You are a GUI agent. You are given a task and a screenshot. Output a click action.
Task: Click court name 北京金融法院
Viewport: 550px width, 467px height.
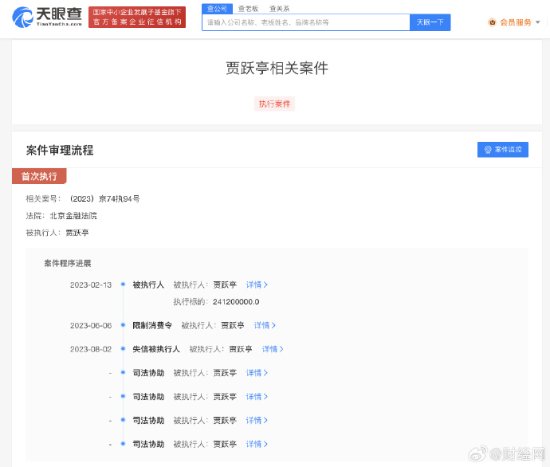(73, 216)
